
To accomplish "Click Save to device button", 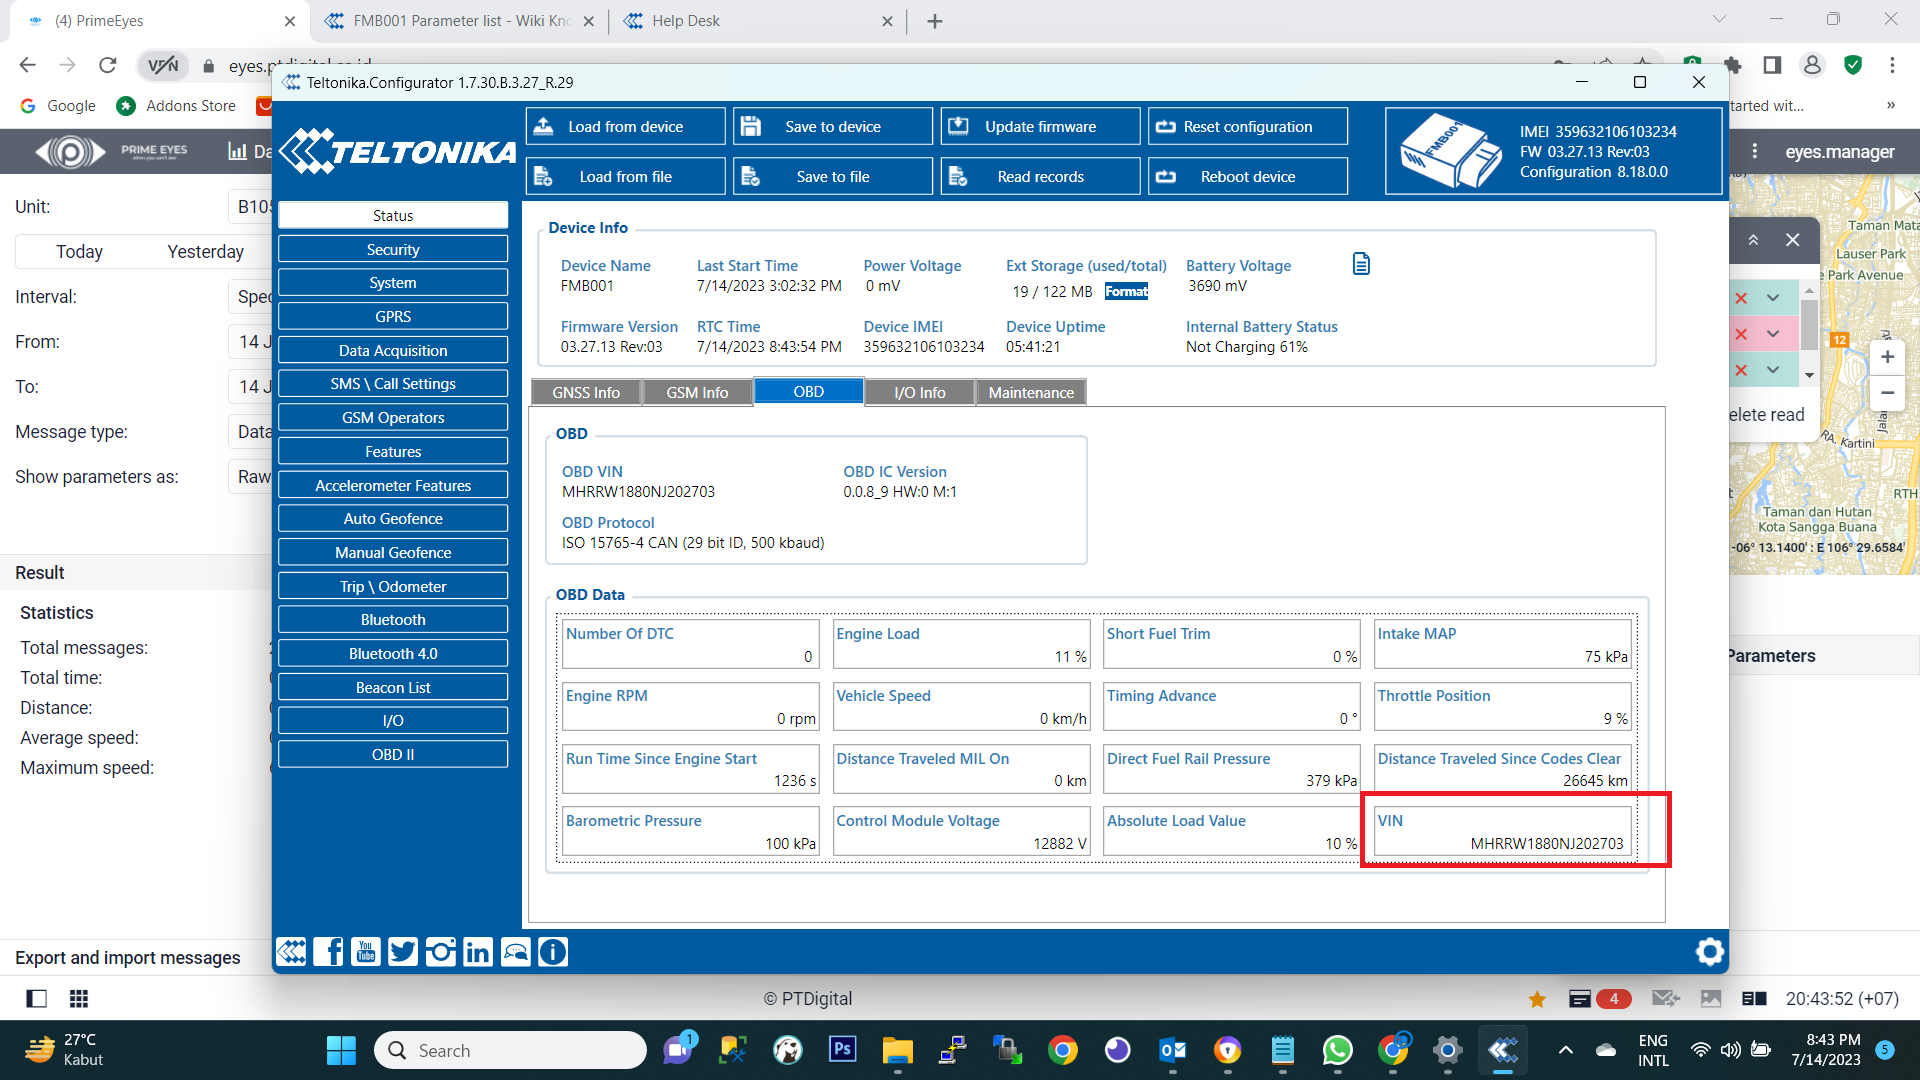I will 832,127.
